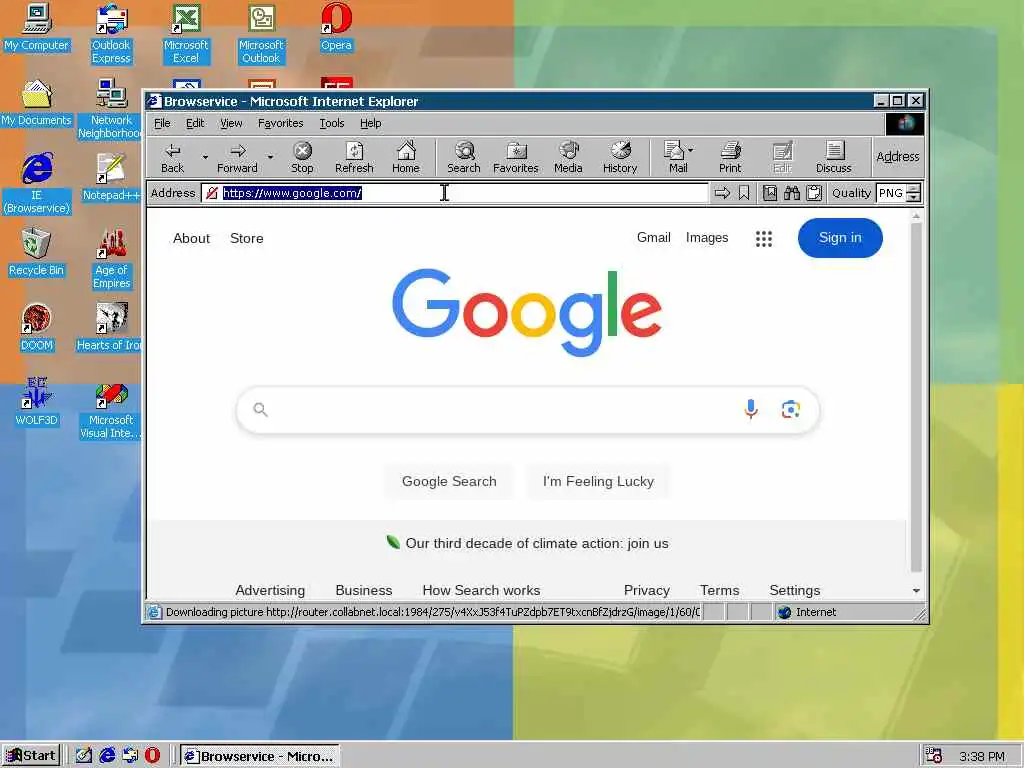Click the Browservice taskbar button
Viewport: 1024px width, 768px height.
pos(260,756)
